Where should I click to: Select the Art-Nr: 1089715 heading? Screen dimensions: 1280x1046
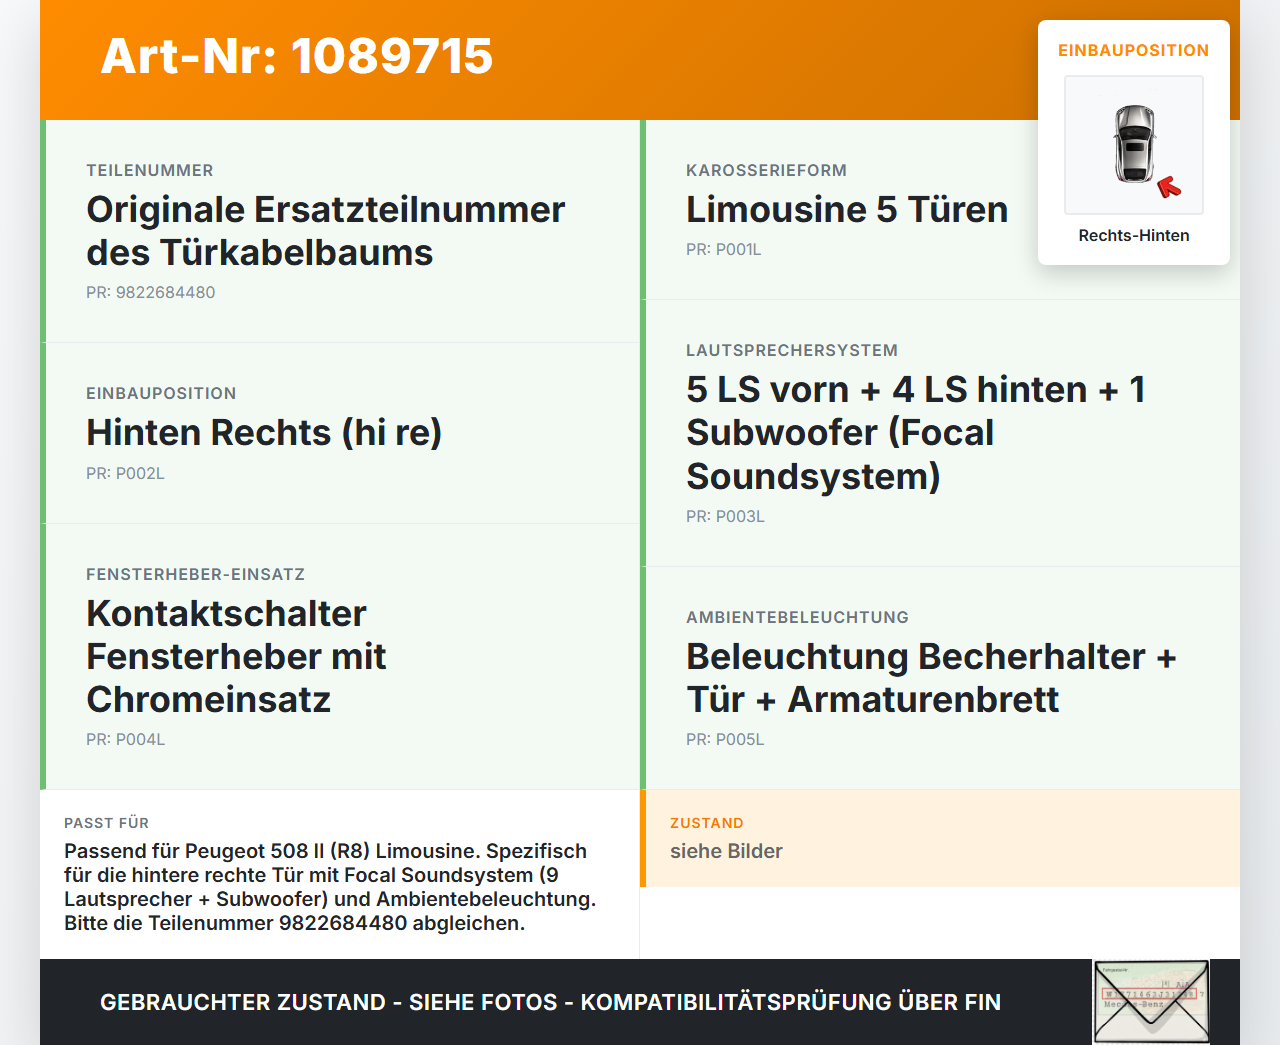(297, 56)
